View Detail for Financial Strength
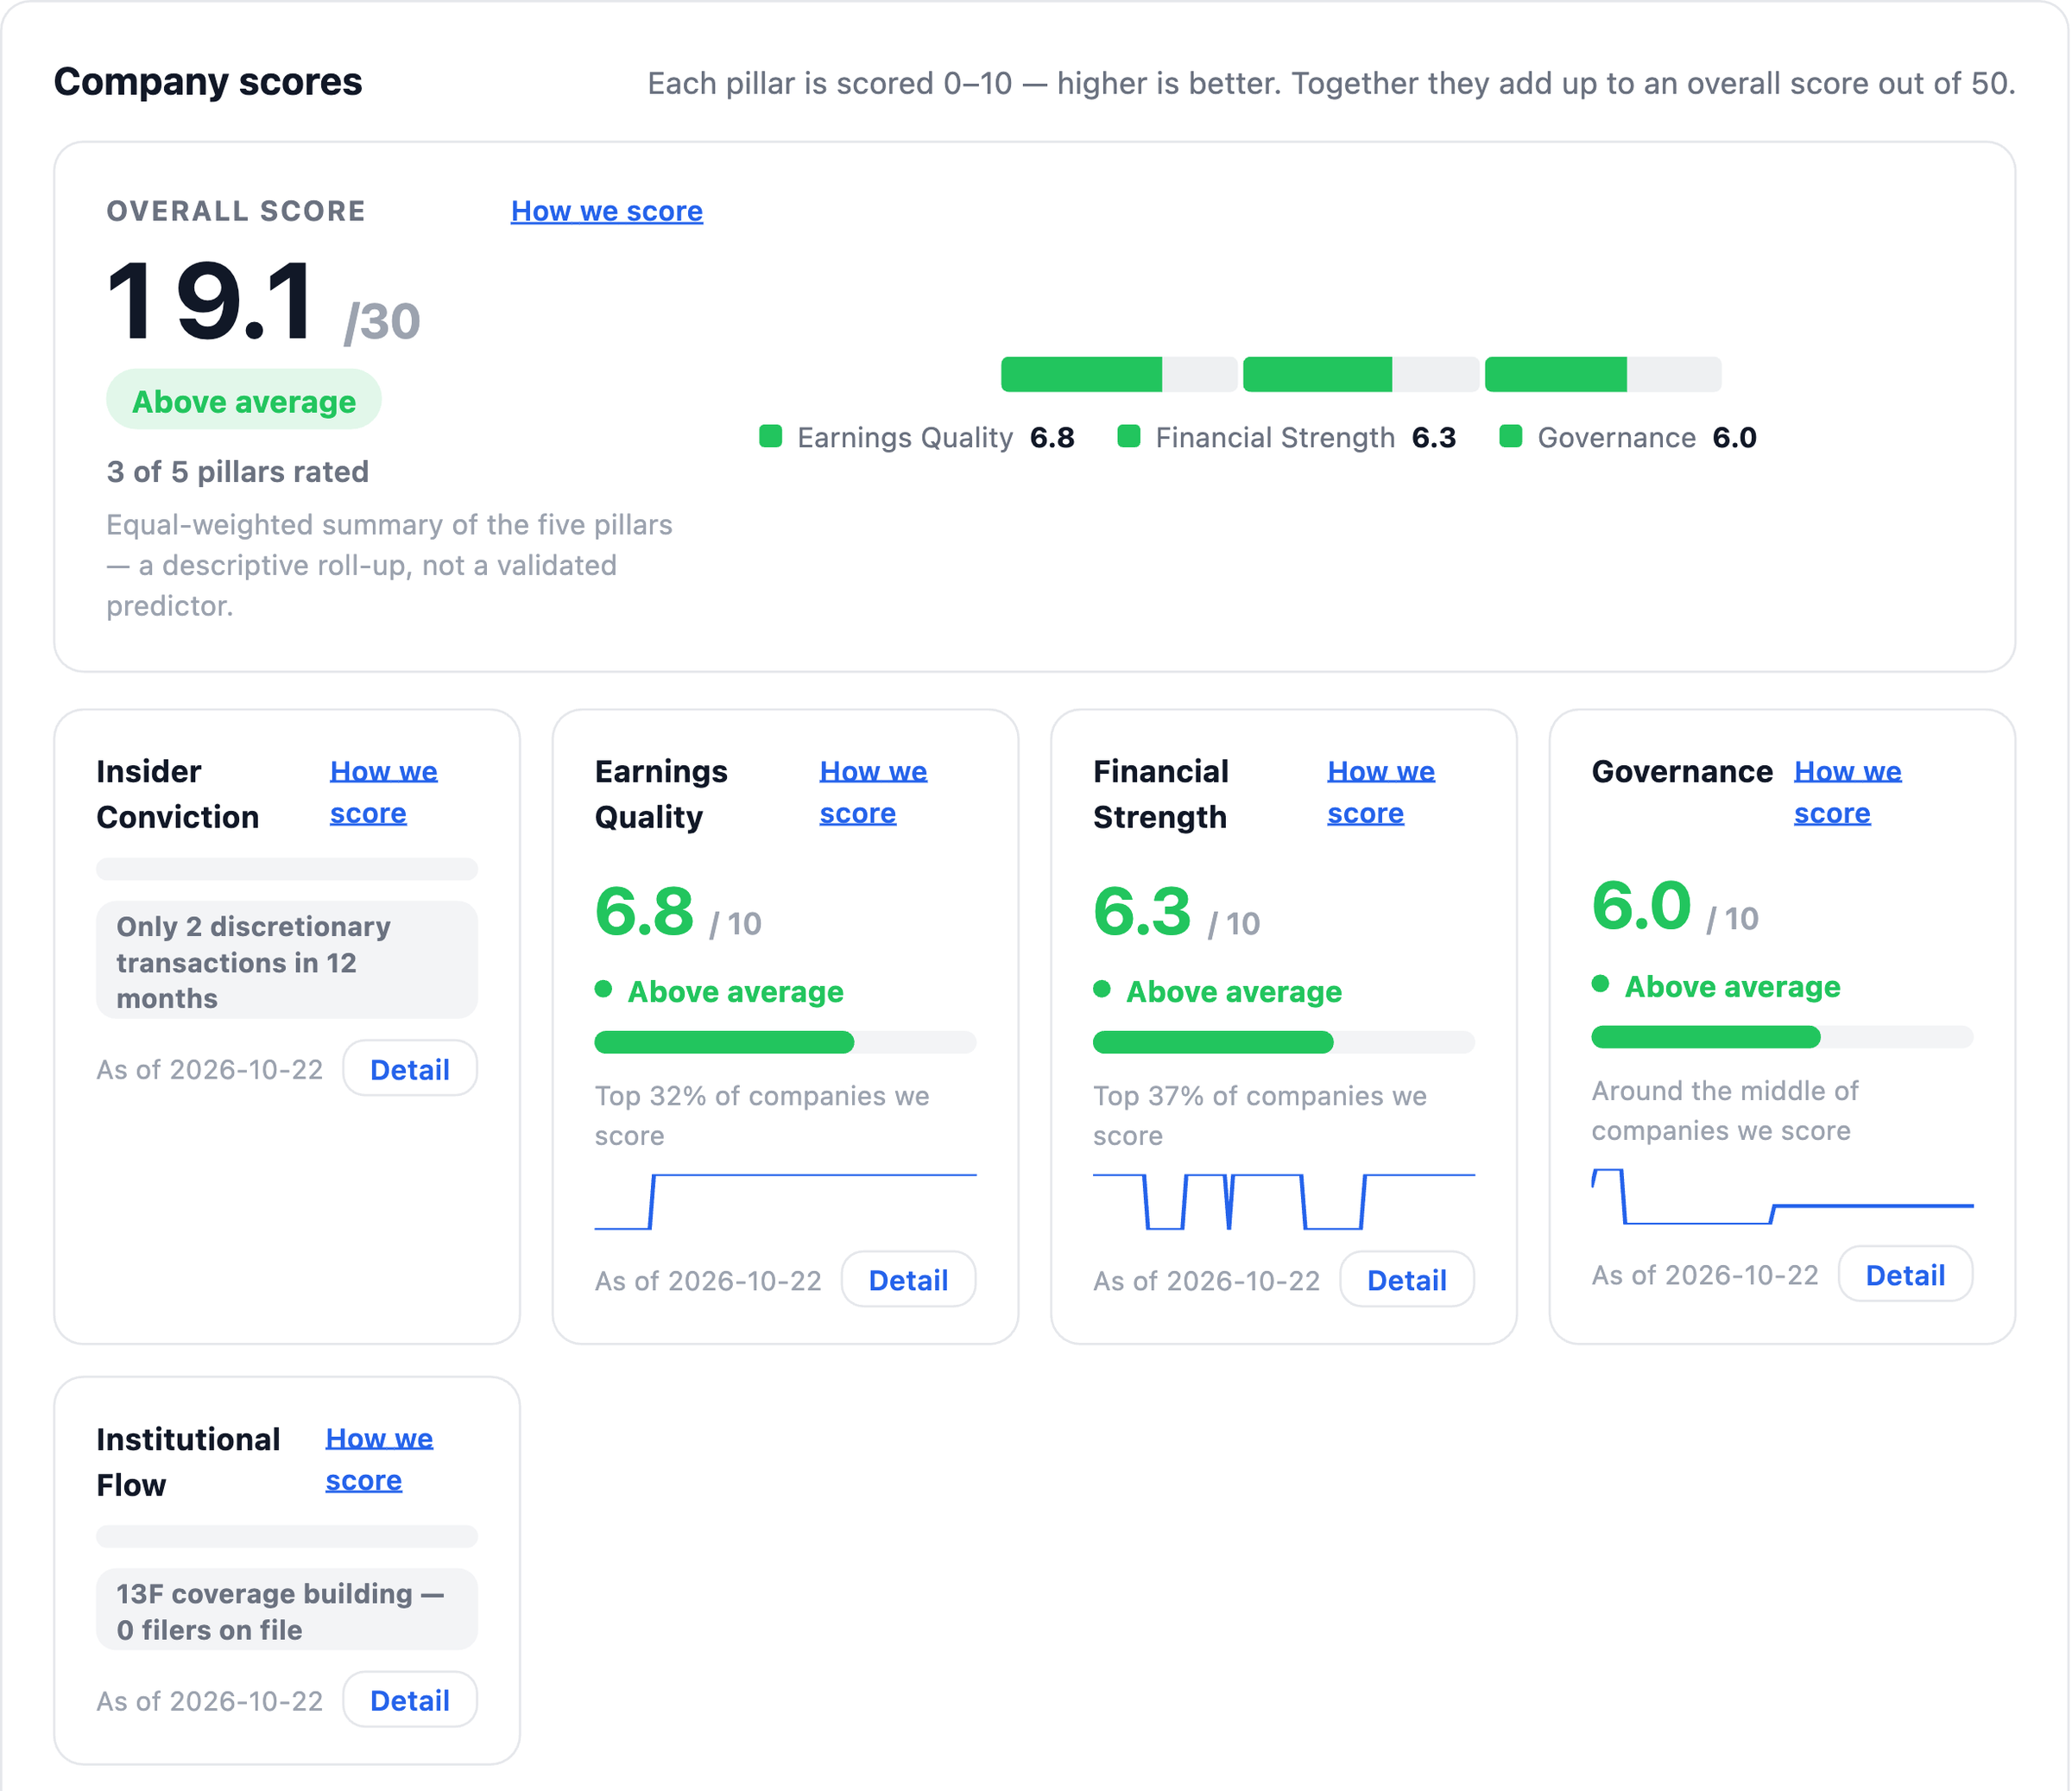The image size is (2072, 1791). (1406, 1279)
